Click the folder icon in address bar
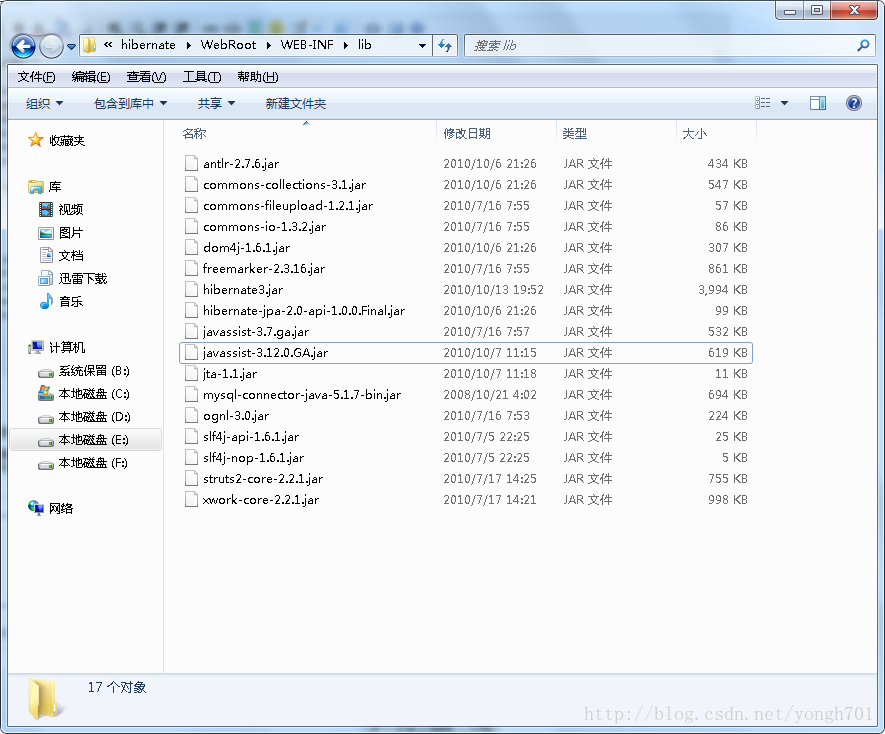885x734 pixels. 89,45
